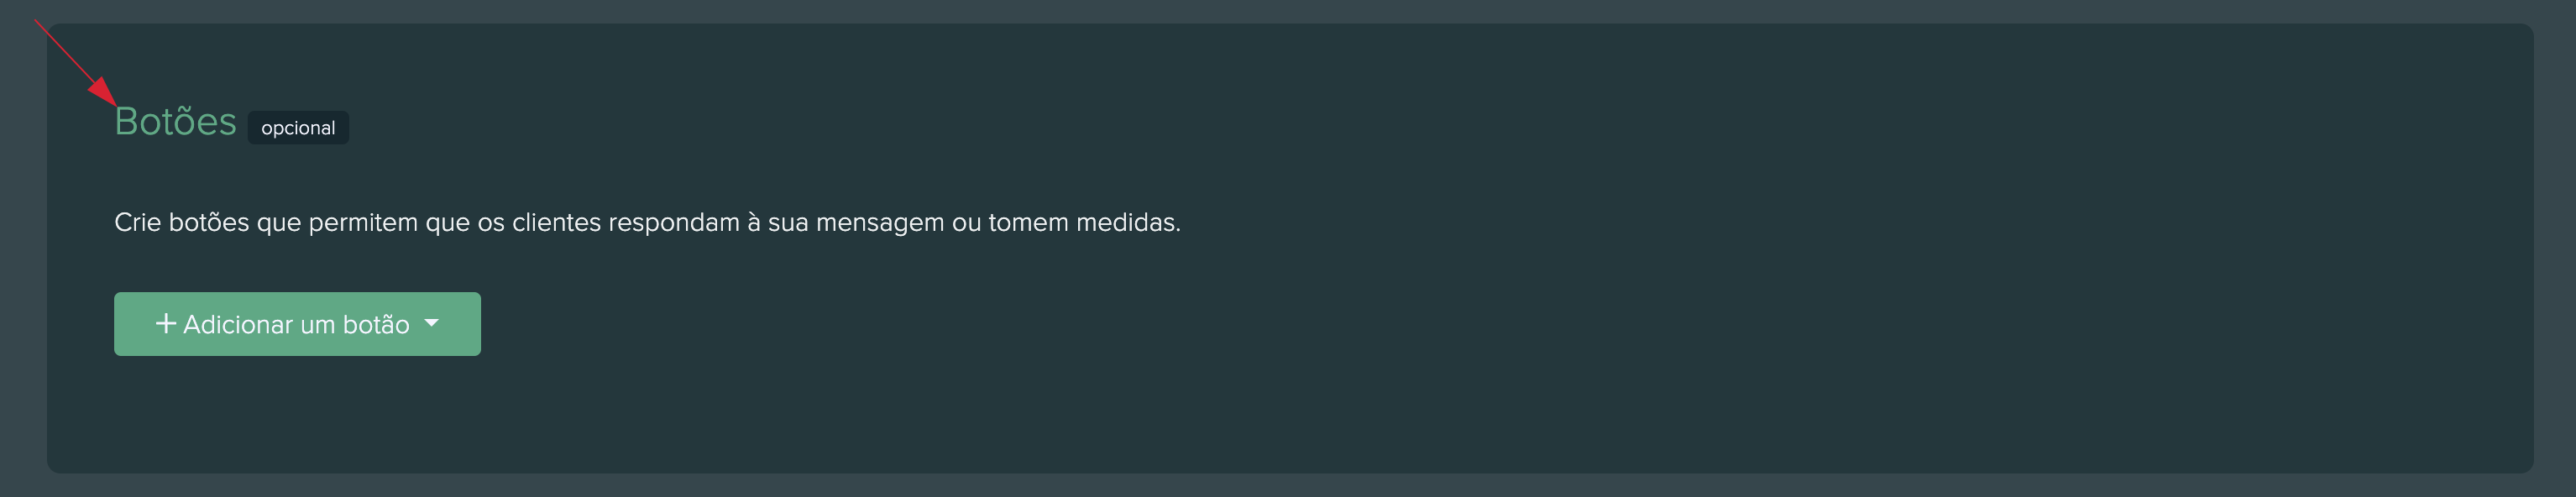
Task: Click the word mensagem in the description
Action: (x=879, y=223)
